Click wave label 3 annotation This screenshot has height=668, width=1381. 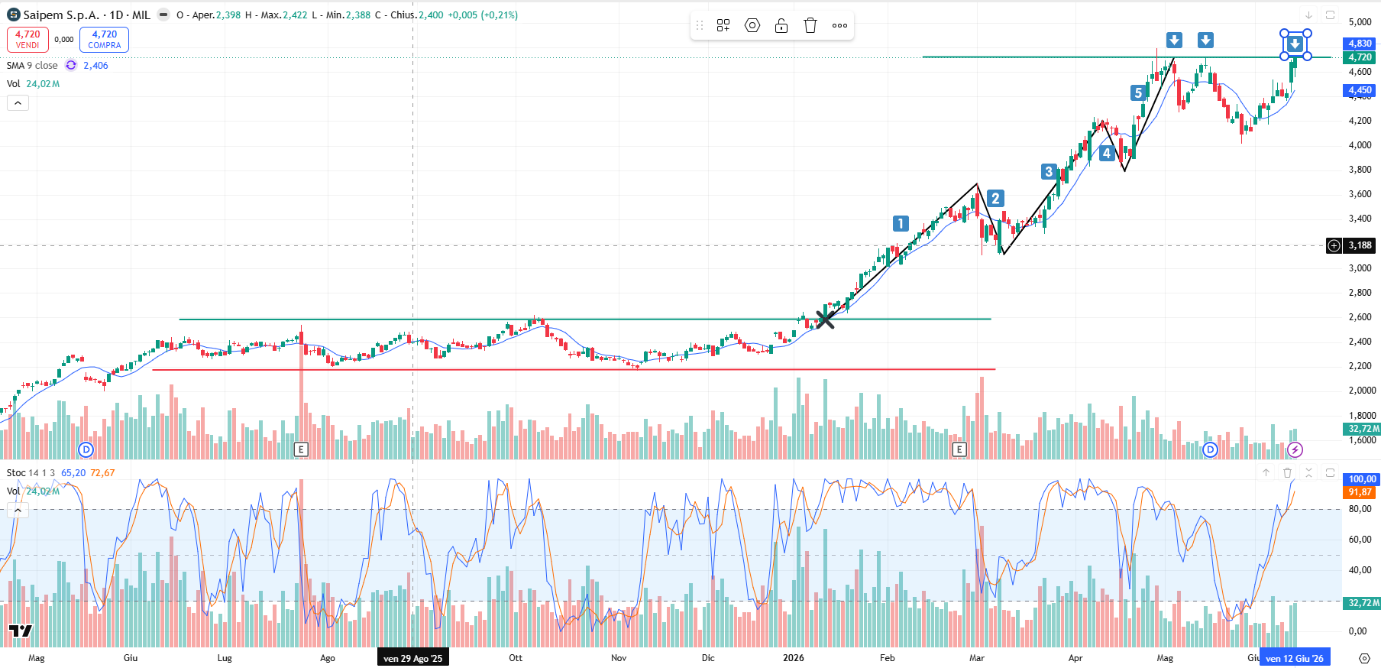click(x=1048, y=171)
